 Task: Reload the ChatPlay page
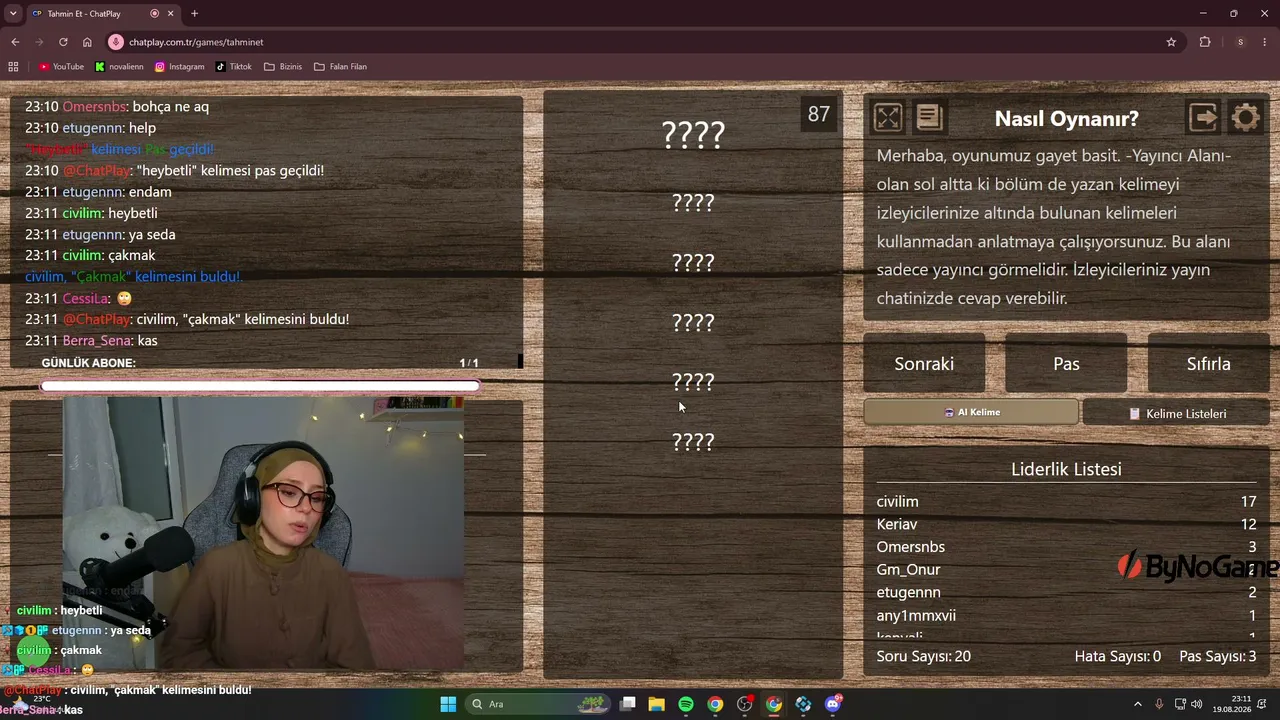(63, 42)
